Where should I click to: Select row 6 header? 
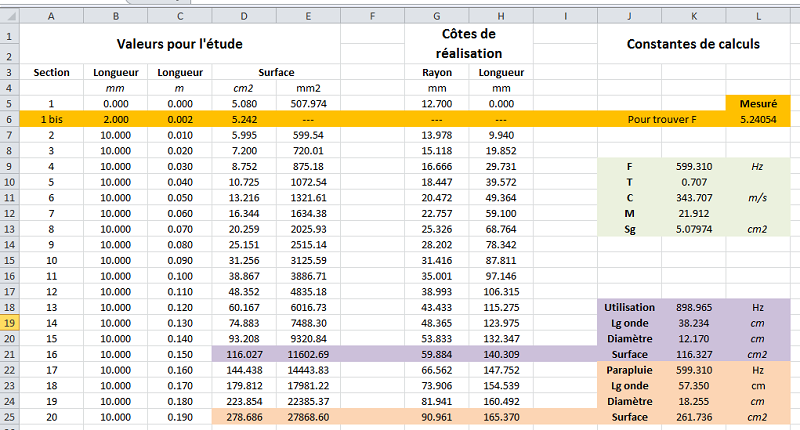pos(10,119)
